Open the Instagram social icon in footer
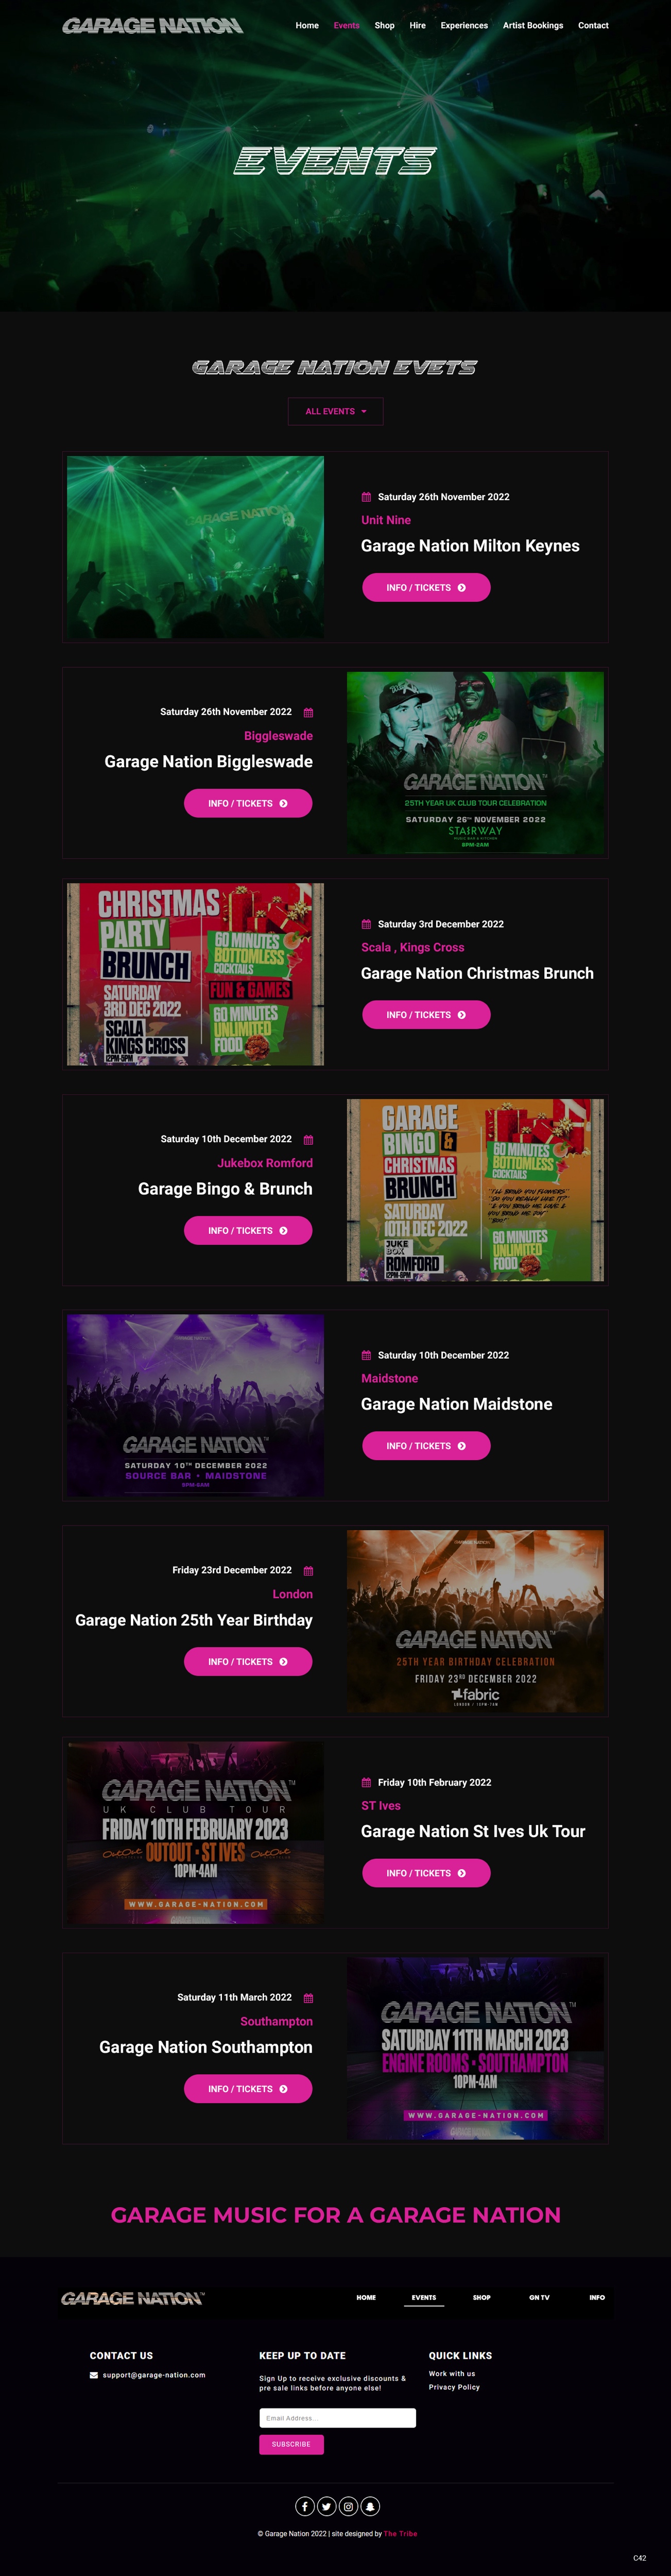671x2576 pixels. click(x=348, y=2505)
